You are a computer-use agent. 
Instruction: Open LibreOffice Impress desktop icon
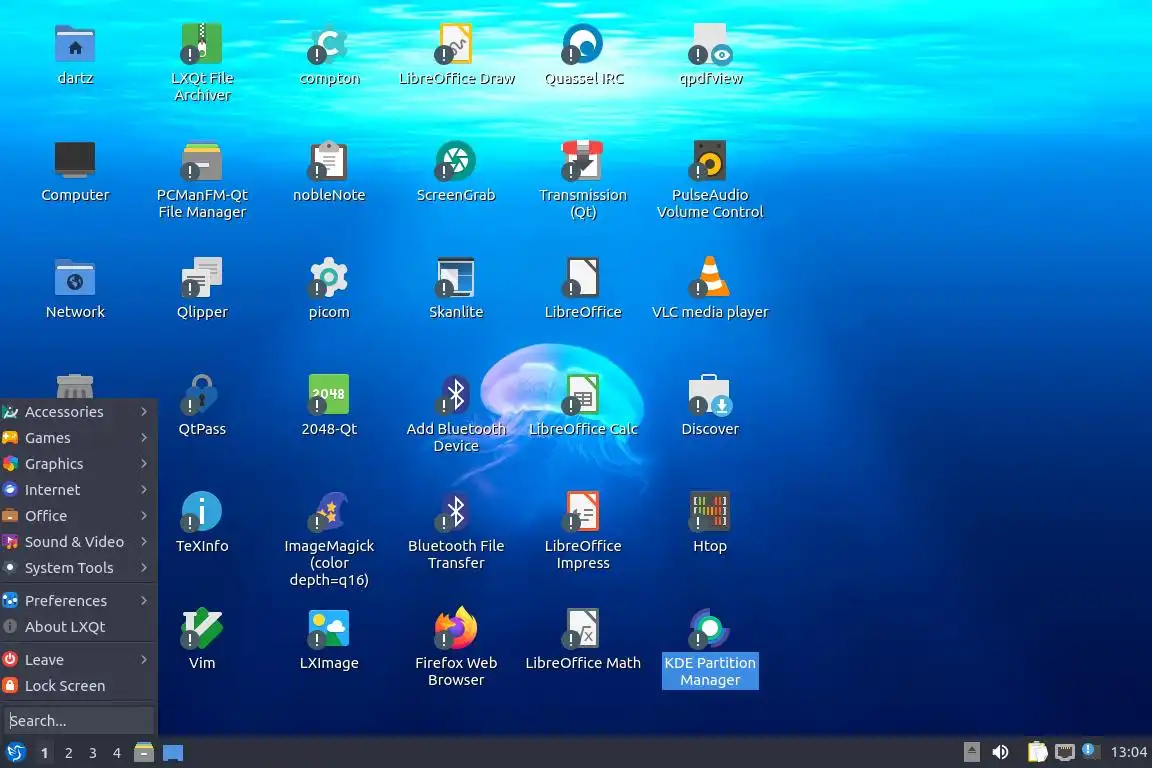[x=583, y=512]
